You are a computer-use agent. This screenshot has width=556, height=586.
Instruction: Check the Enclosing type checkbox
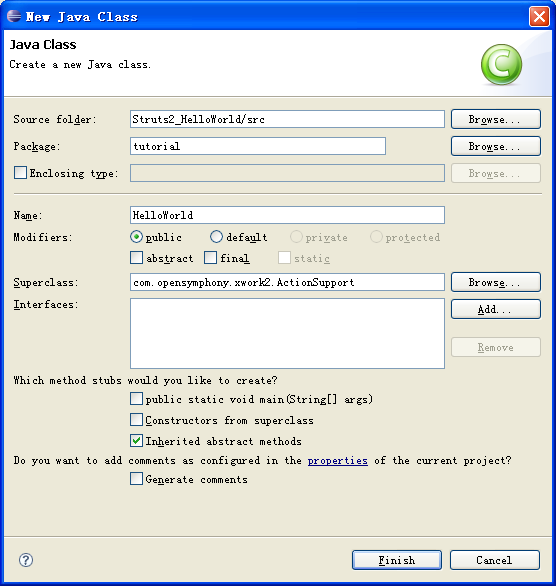pyautogui.click(x=21, y=173)
